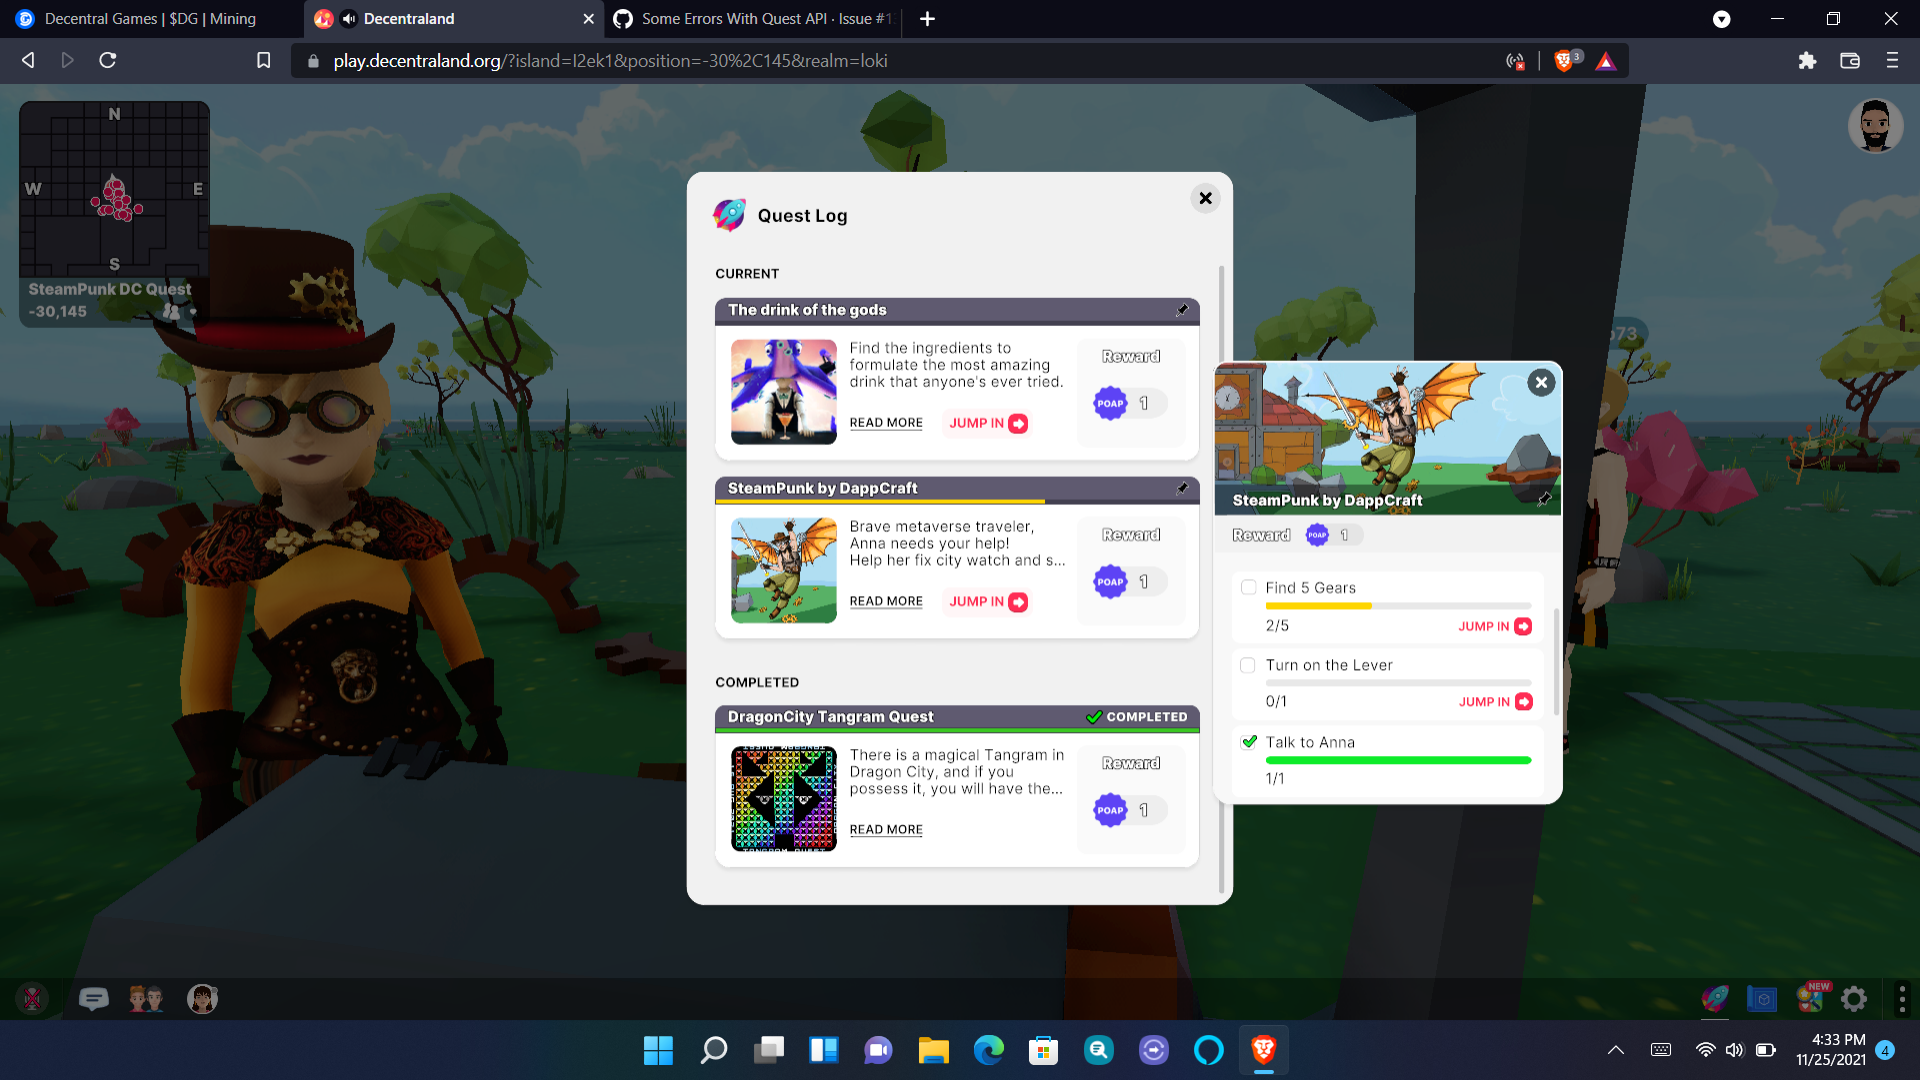The image size is (1920, 1080).
Task: Click JUMP IN for Find 5 Gears
Action: coord(1494,626)
